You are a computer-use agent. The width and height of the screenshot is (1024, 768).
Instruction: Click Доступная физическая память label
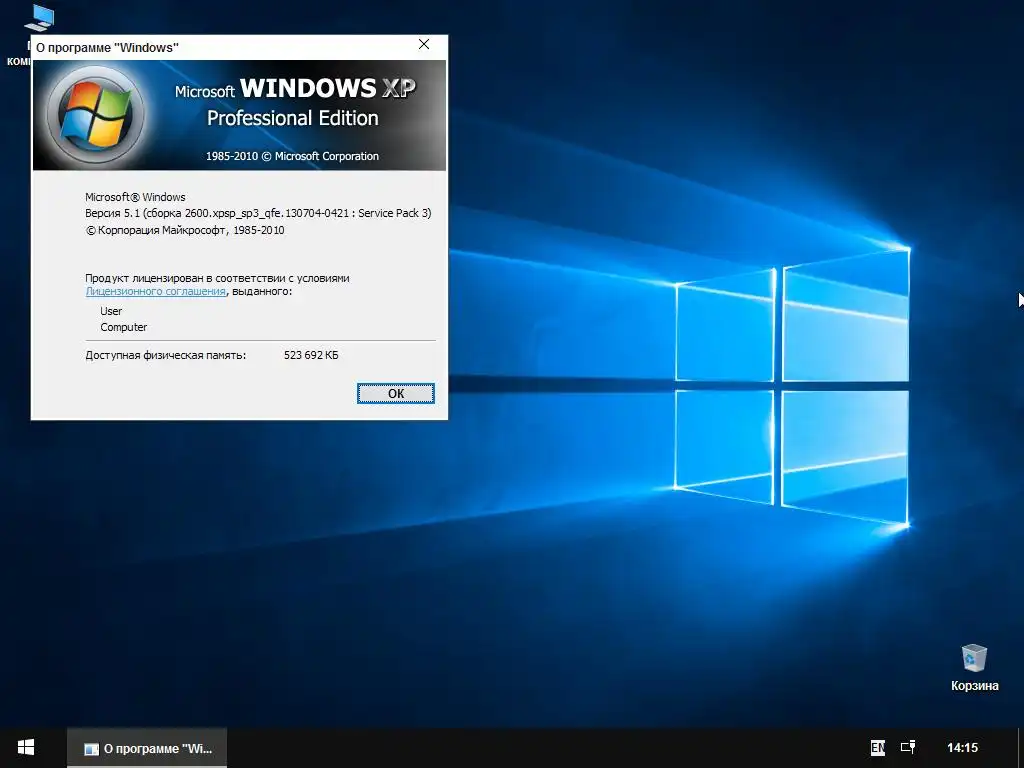click(166, 355)
